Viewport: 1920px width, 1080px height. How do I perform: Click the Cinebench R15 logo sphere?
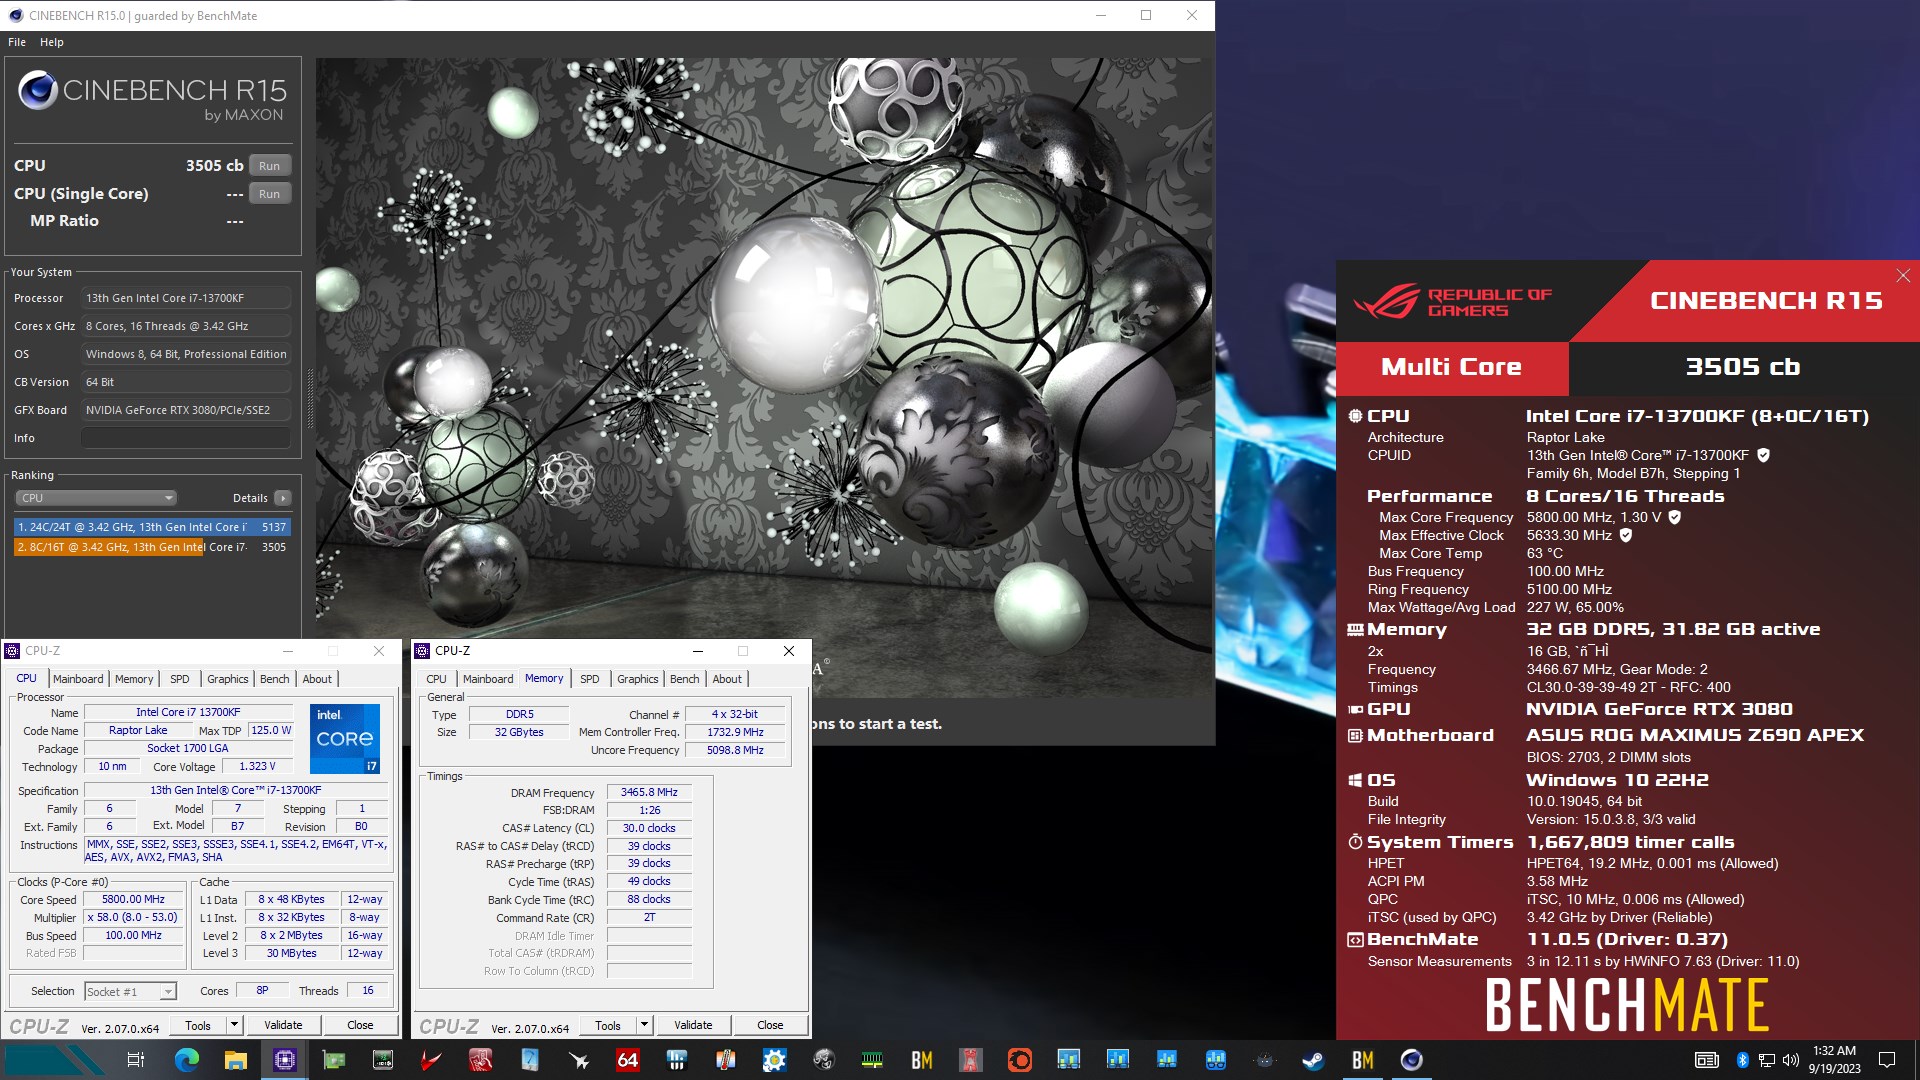tap(38, 91)
